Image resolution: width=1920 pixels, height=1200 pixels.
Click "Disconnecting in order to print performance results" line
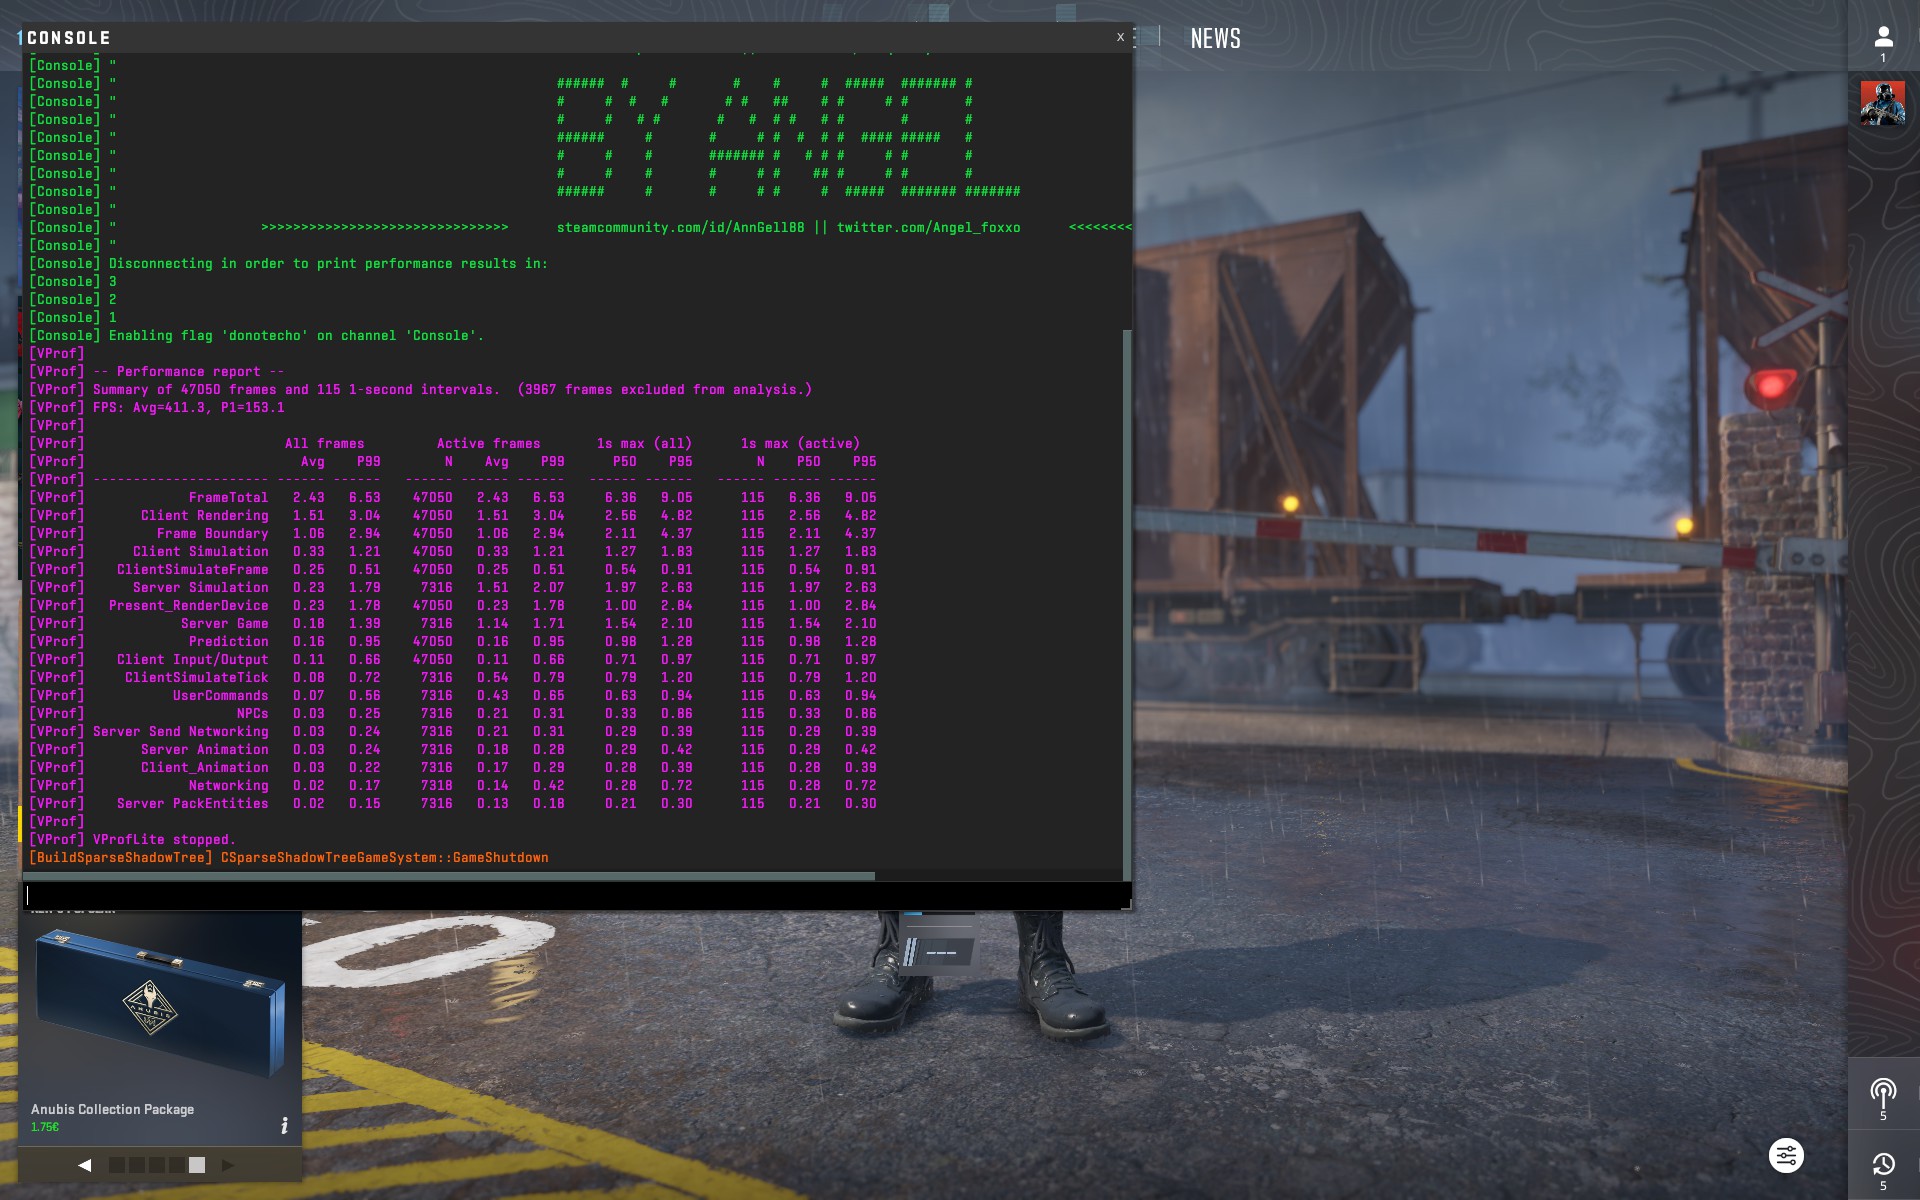[328, 264]
